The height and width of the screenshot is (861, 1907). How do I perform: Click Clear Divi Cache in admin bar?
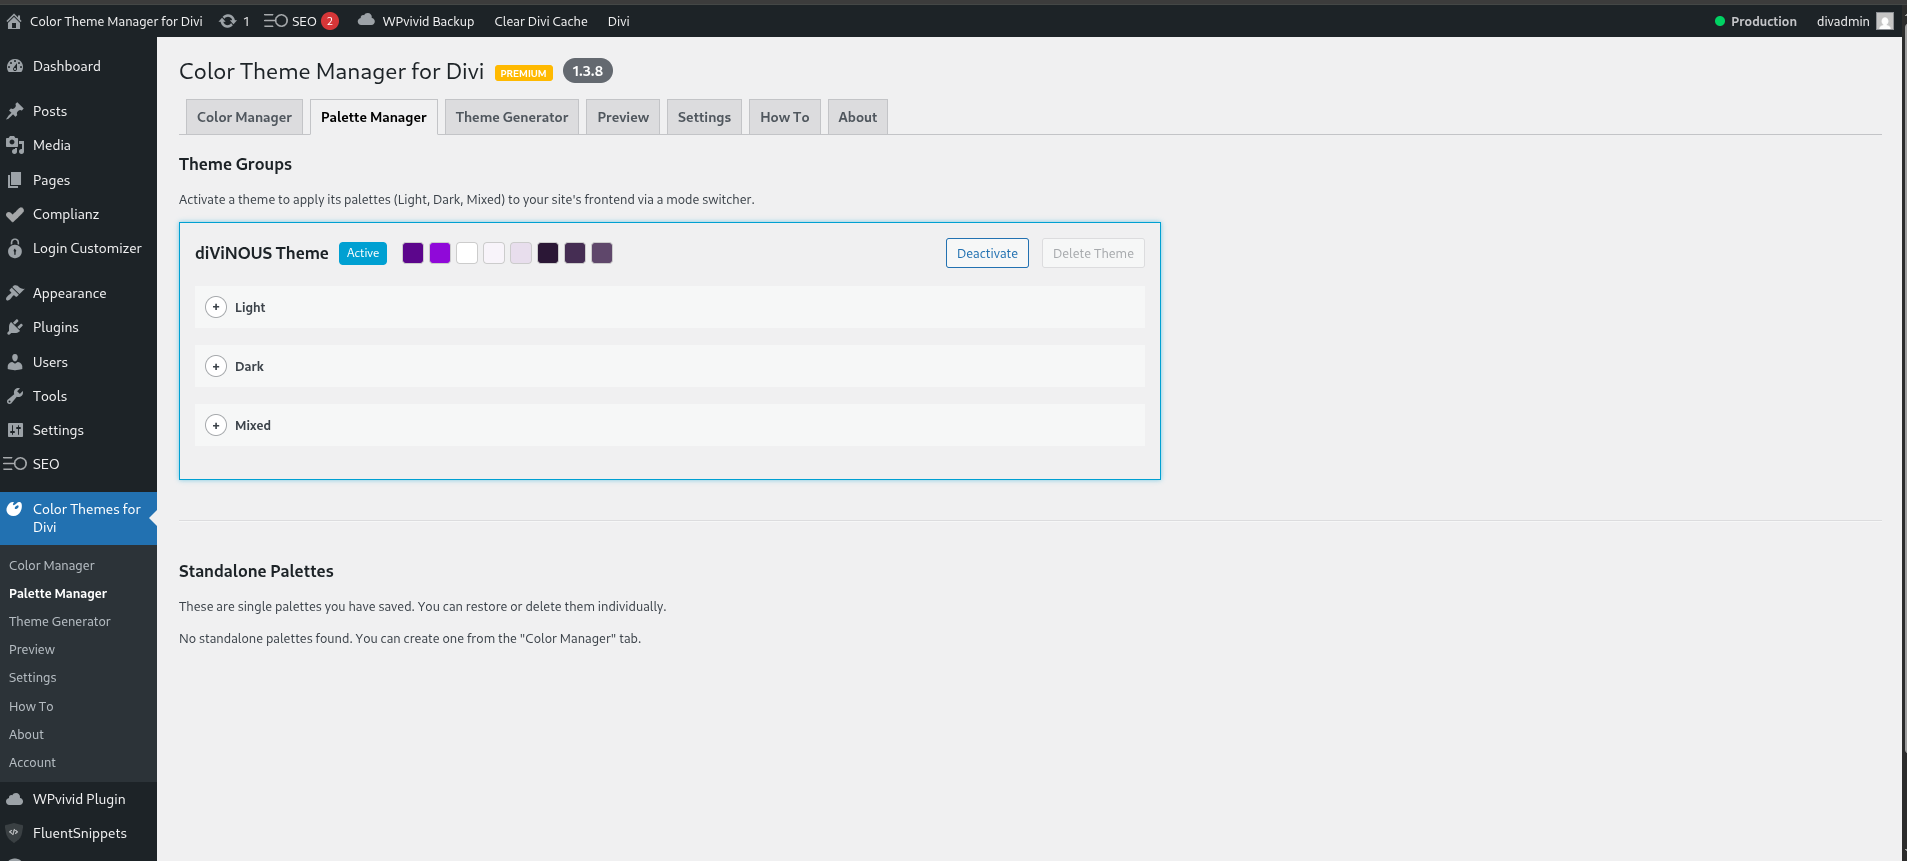[x=541, y=21]
